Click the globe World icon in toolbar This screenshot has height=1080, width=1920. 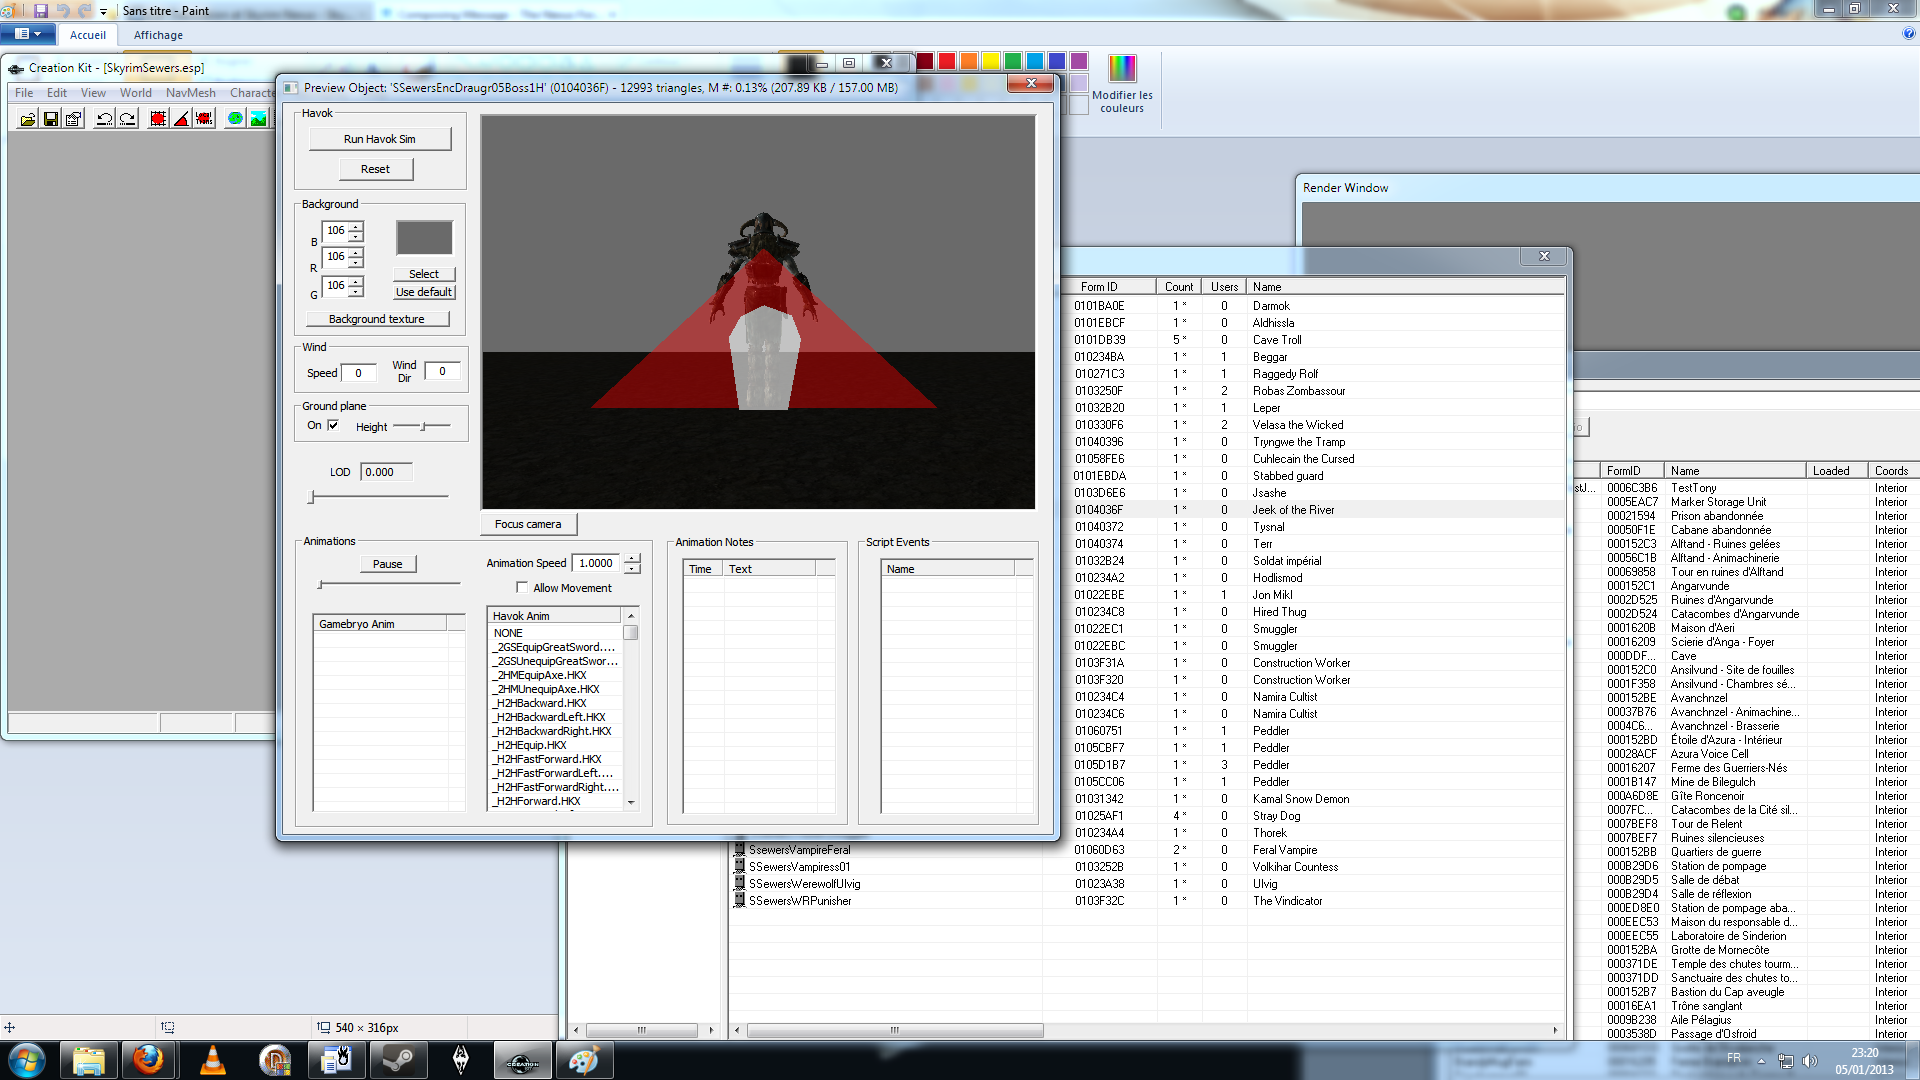(x=235, y=119)
